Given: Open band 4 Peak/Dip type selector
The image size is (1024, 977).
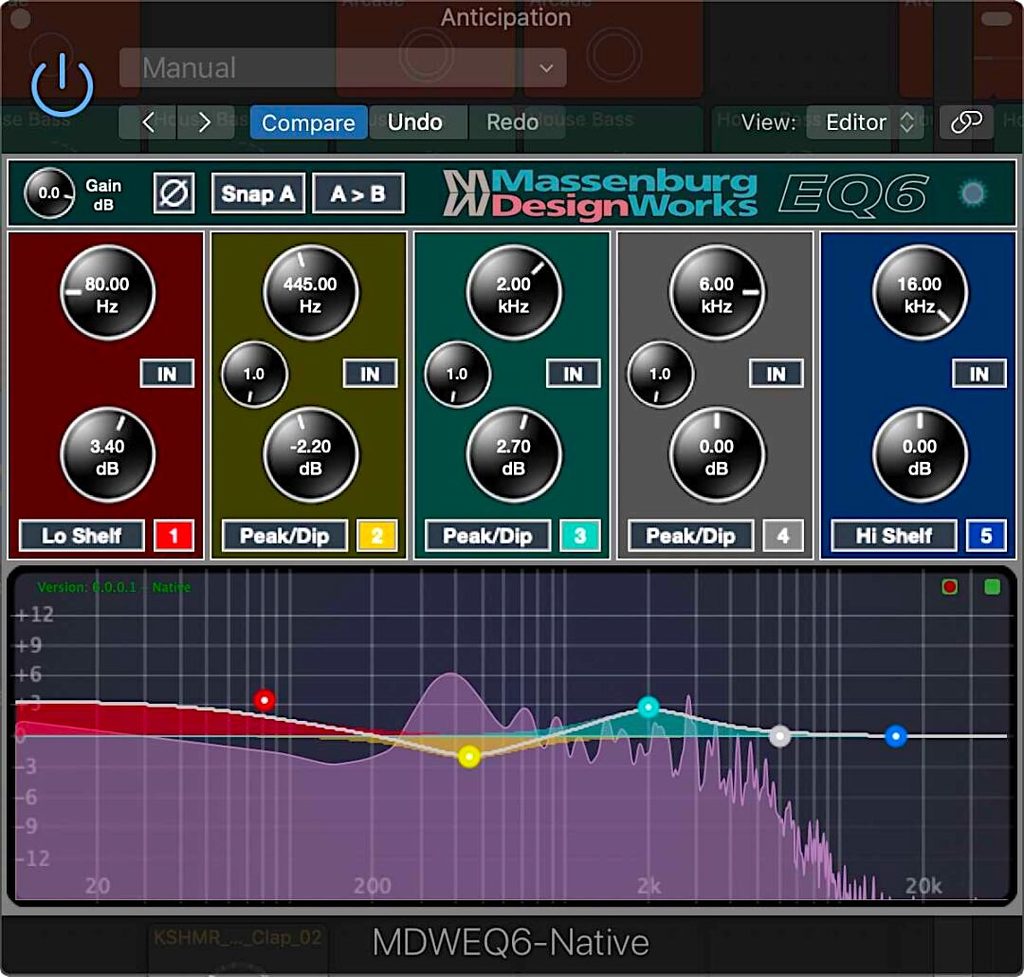Looking at the screenshot, I should pyautogui.click(x=690, y=535).
